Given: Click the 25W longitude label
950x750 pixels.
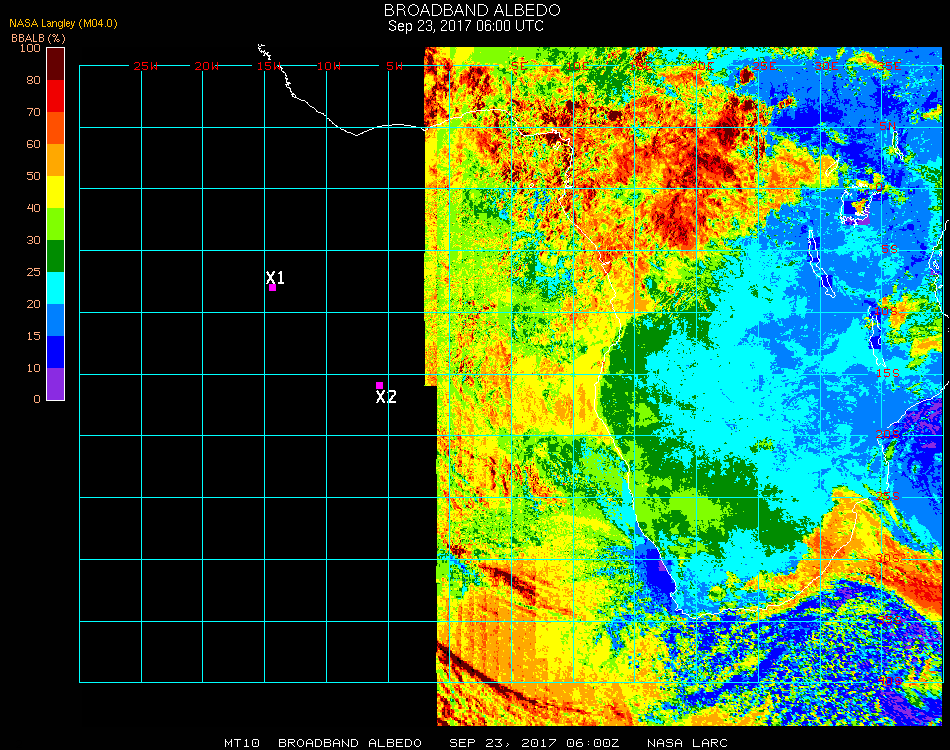Looking at the screenshot, I should coord(146,66).
